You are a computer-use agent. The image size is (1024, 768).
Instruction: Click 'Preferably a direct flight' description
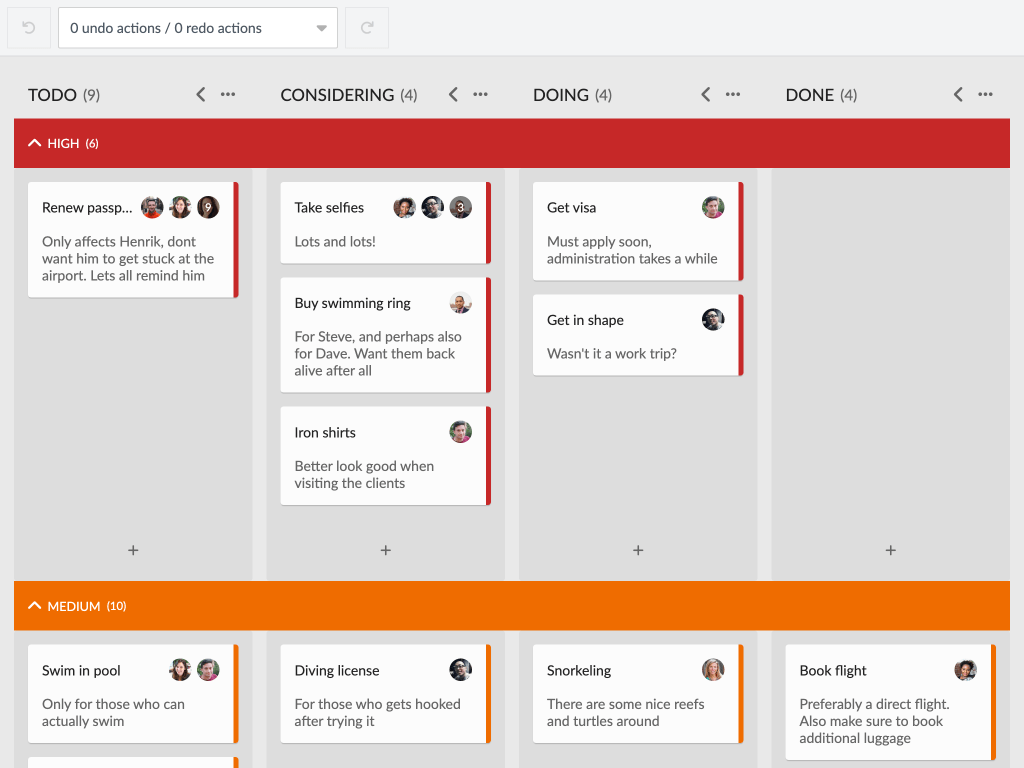(x=874, y=721)
